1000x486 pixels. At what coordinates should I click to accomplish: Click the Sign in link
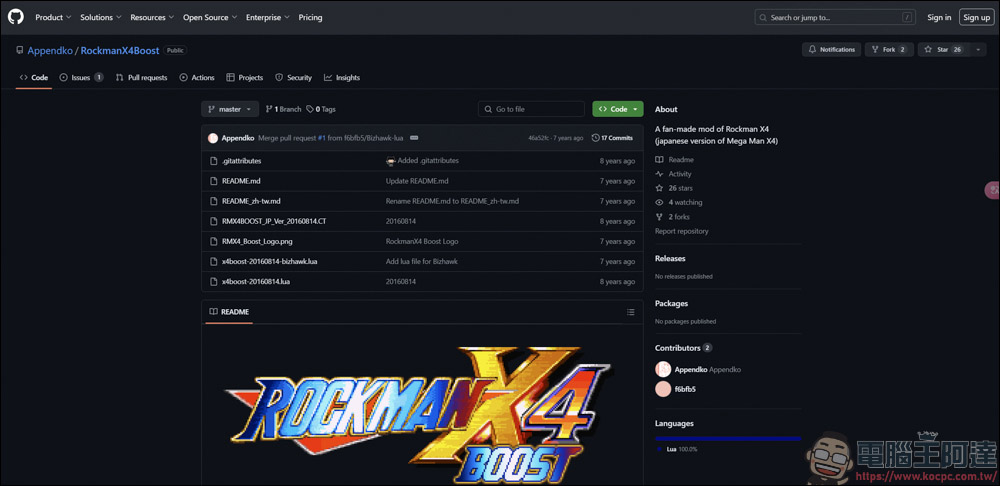[939, 17]
